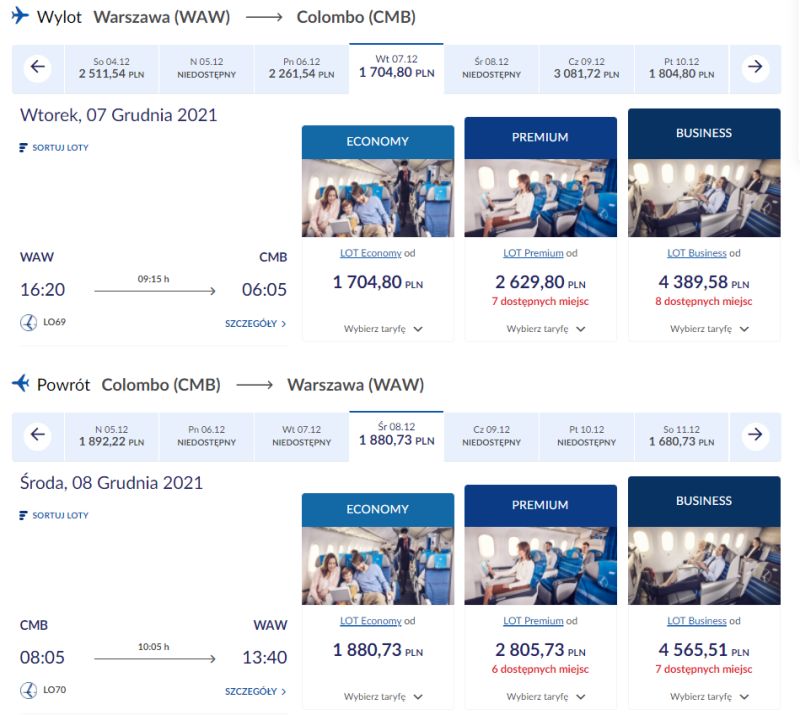Click return Economy price 1 880,73 PLN

tap(378, 650)
